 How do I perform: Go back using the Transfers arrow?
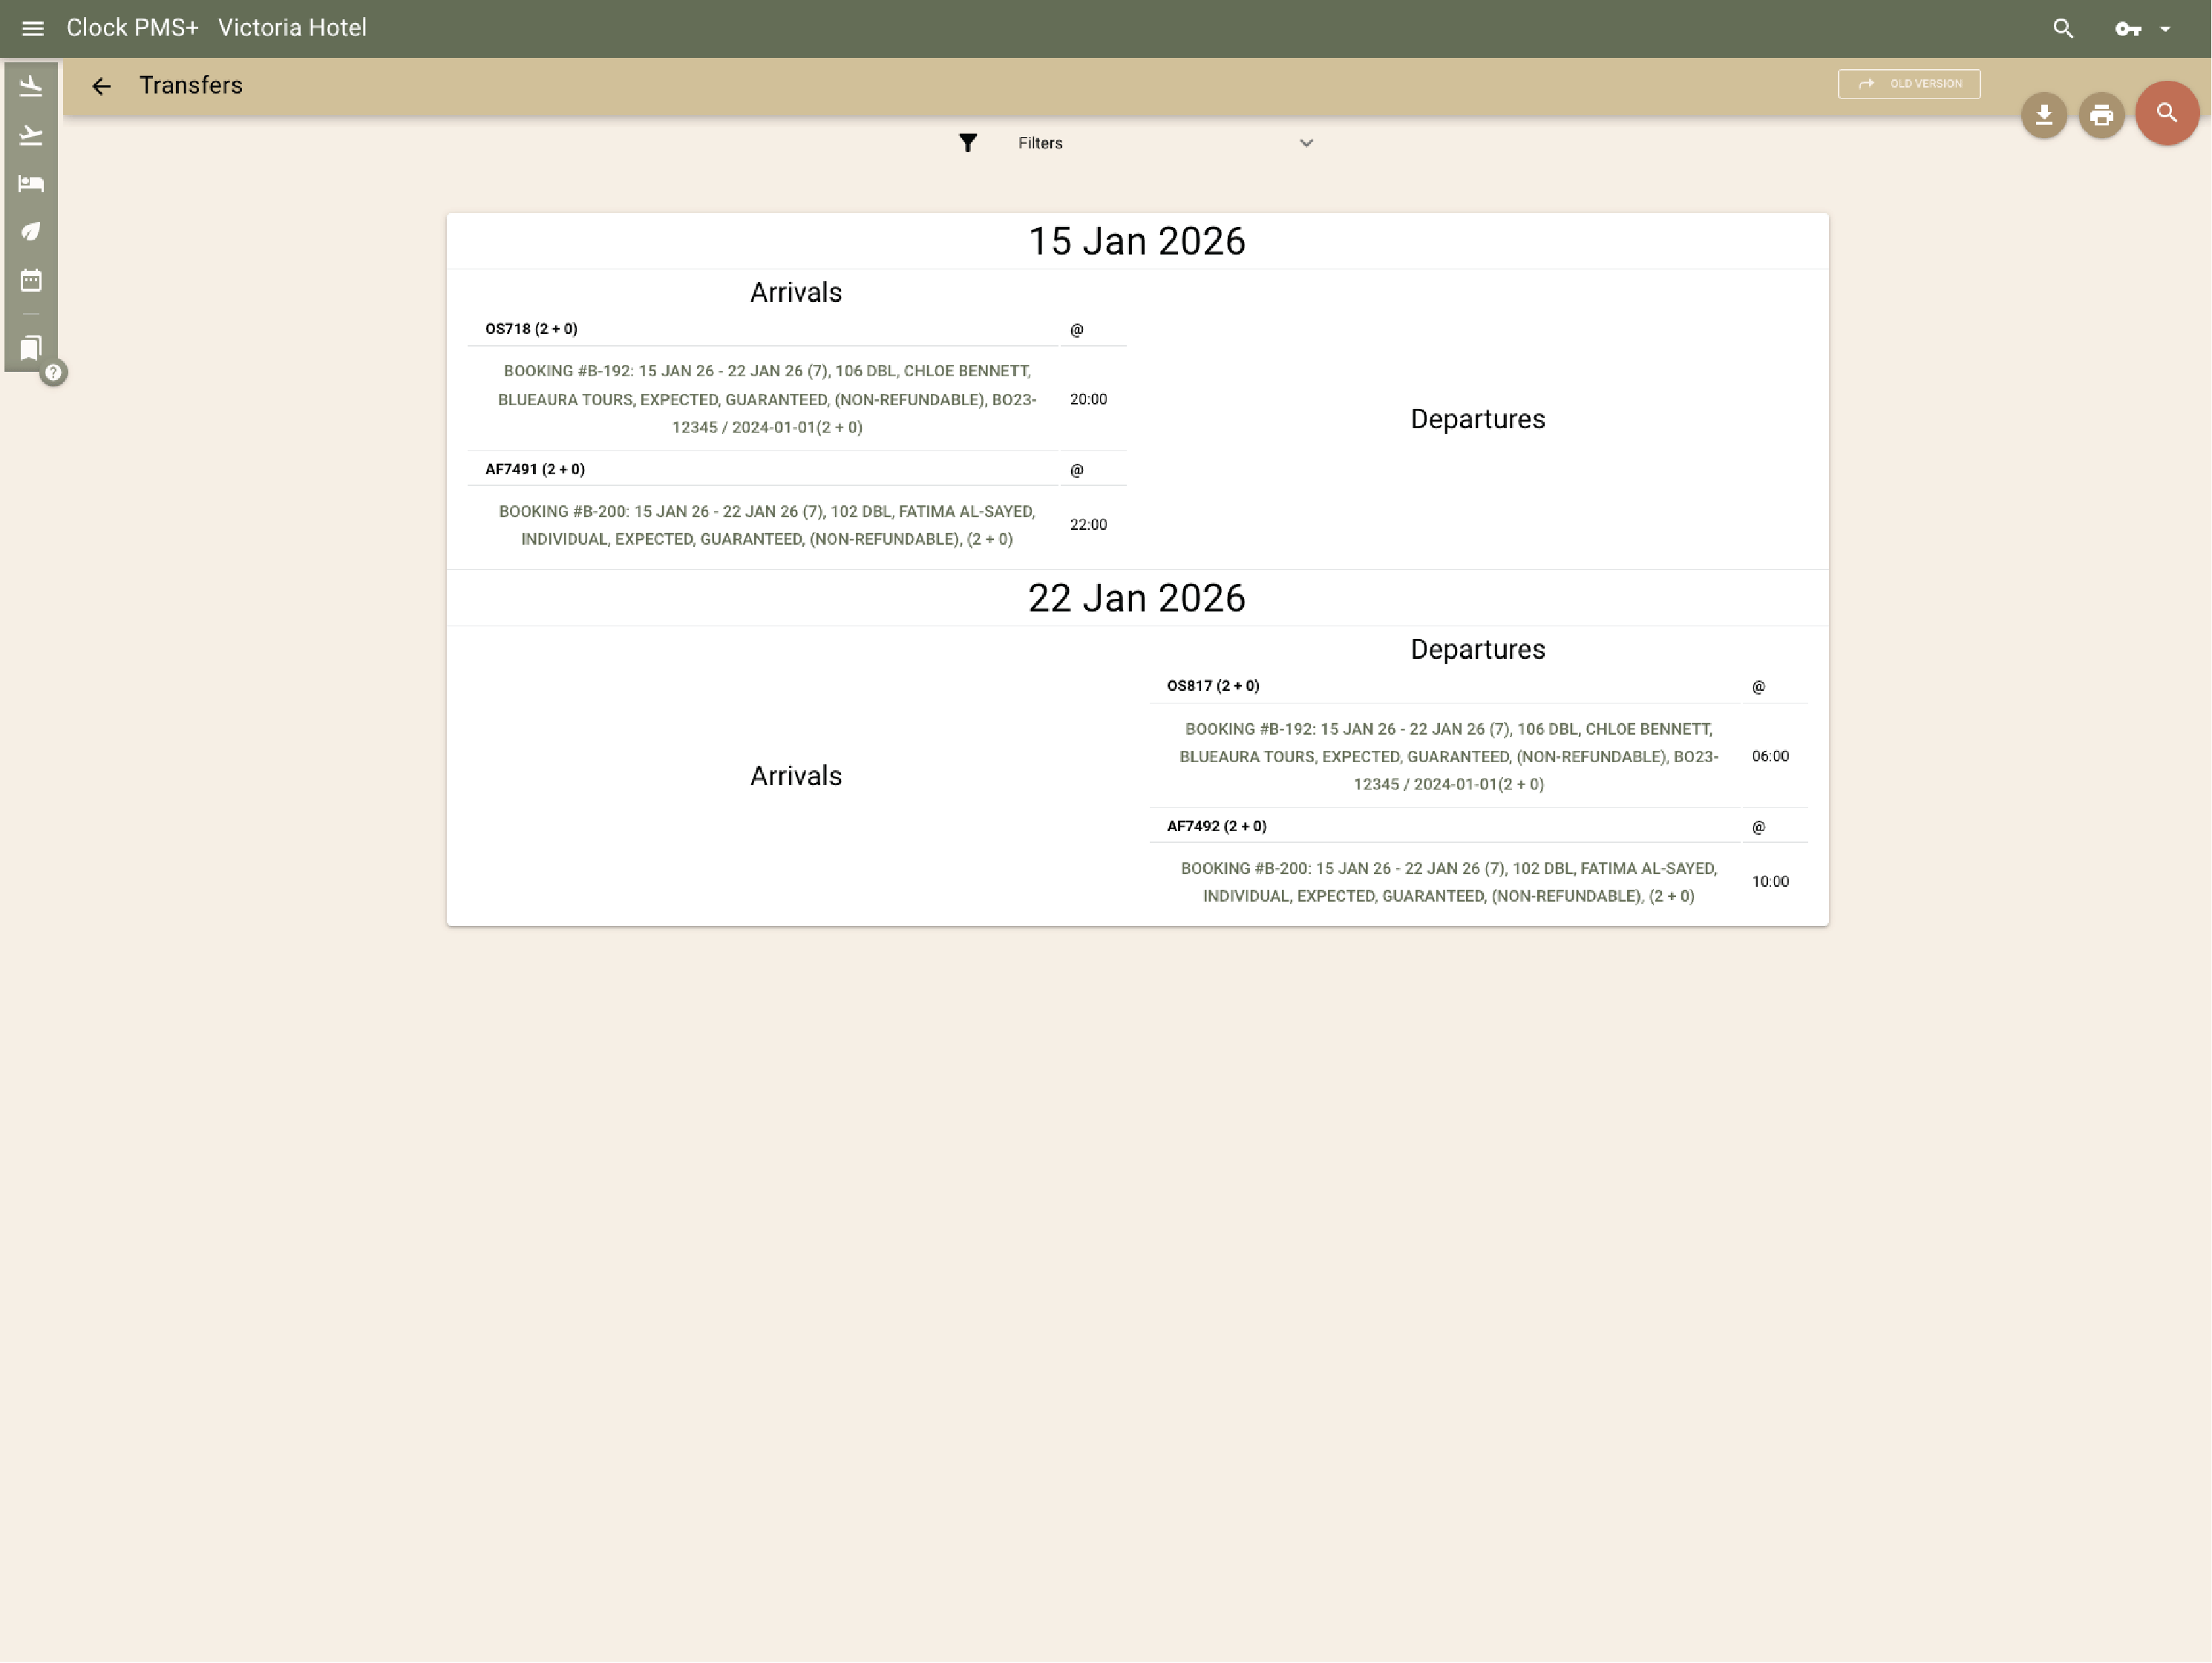coord(101,86)
